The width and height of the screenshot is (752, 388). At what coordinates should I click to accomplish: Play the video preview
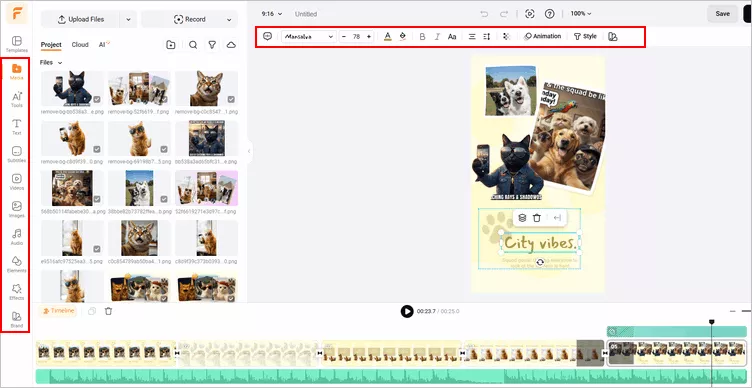coord(407,311)
